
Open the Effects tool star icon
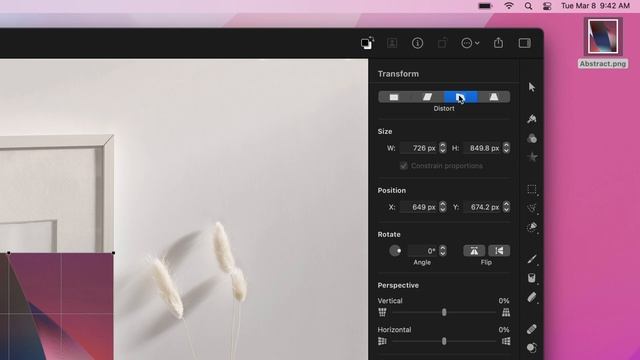point(531,157)
